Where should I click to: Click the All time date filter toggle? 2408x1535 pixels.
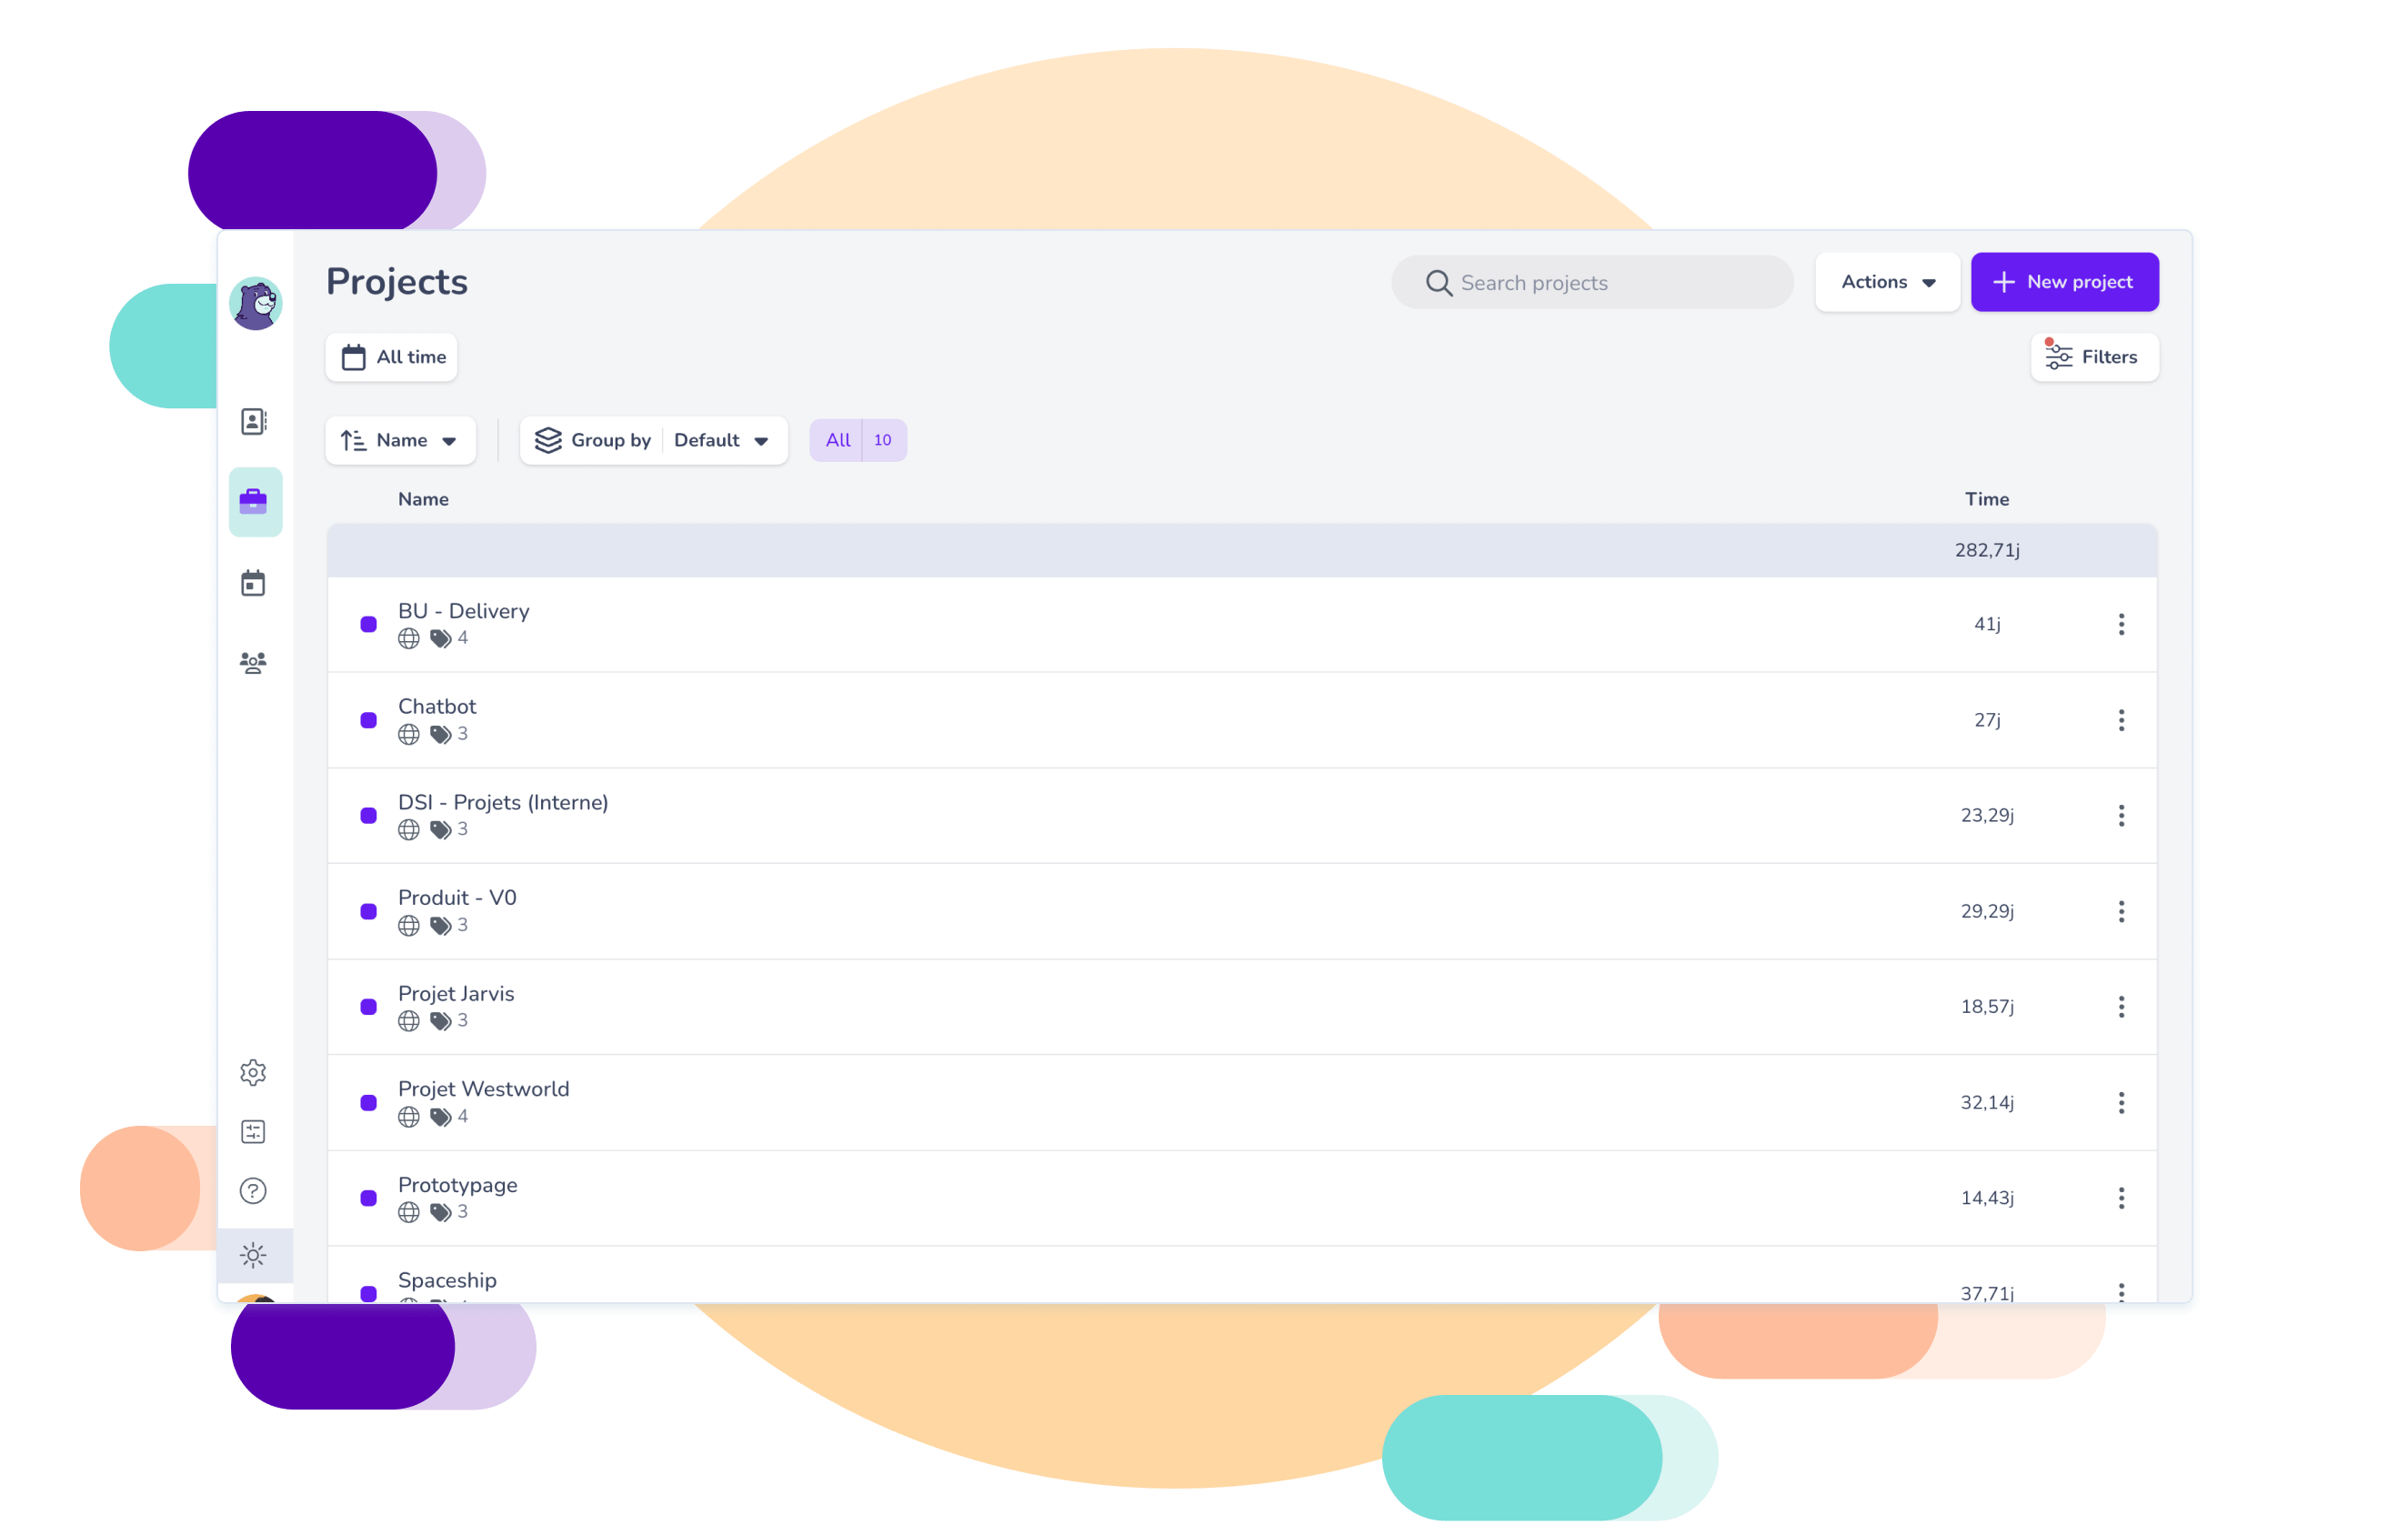(x=391, y=356)
